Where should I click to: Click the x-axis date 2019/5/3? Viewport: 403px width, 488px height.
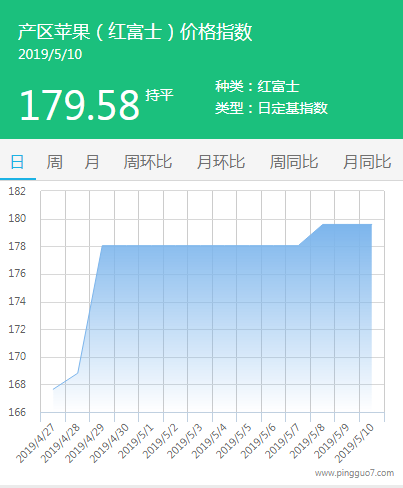(x=184, y=442)
